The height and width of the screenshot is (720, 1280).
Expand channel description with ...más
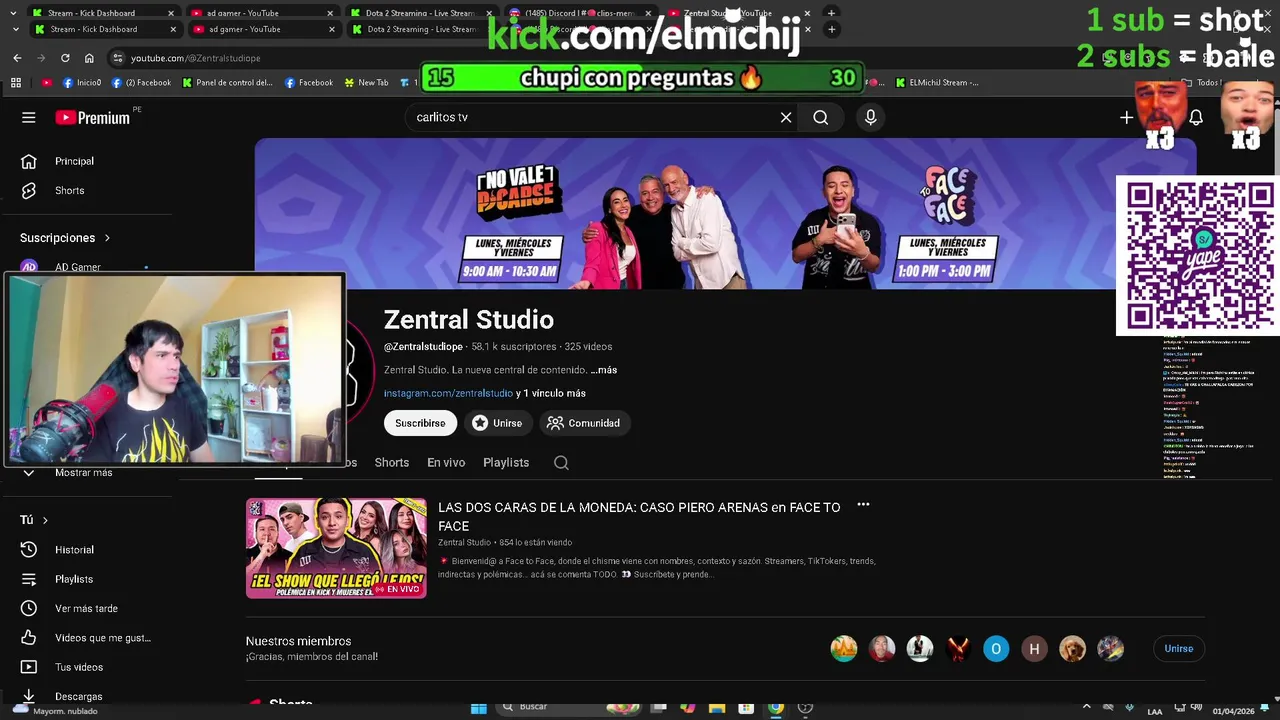click(x=604, y=370)
